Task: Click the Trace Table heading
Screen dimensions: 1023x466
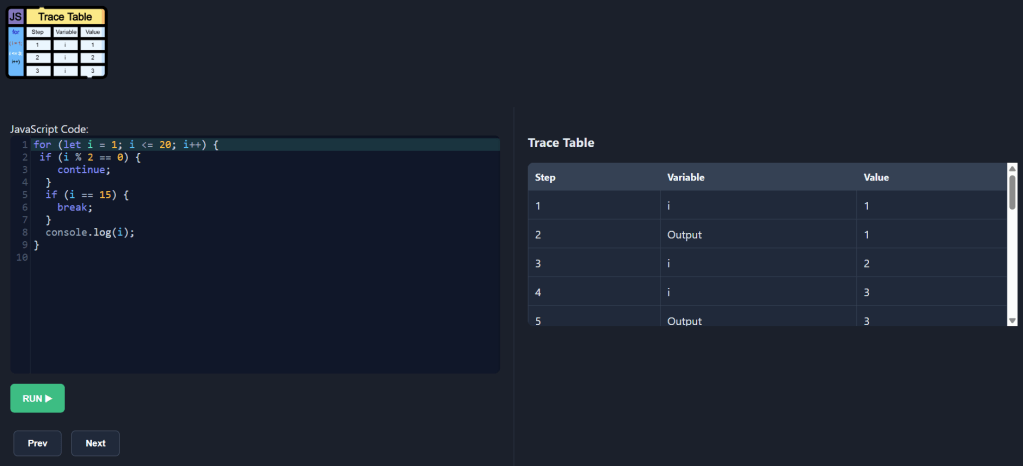Action: tap(561, 143)
